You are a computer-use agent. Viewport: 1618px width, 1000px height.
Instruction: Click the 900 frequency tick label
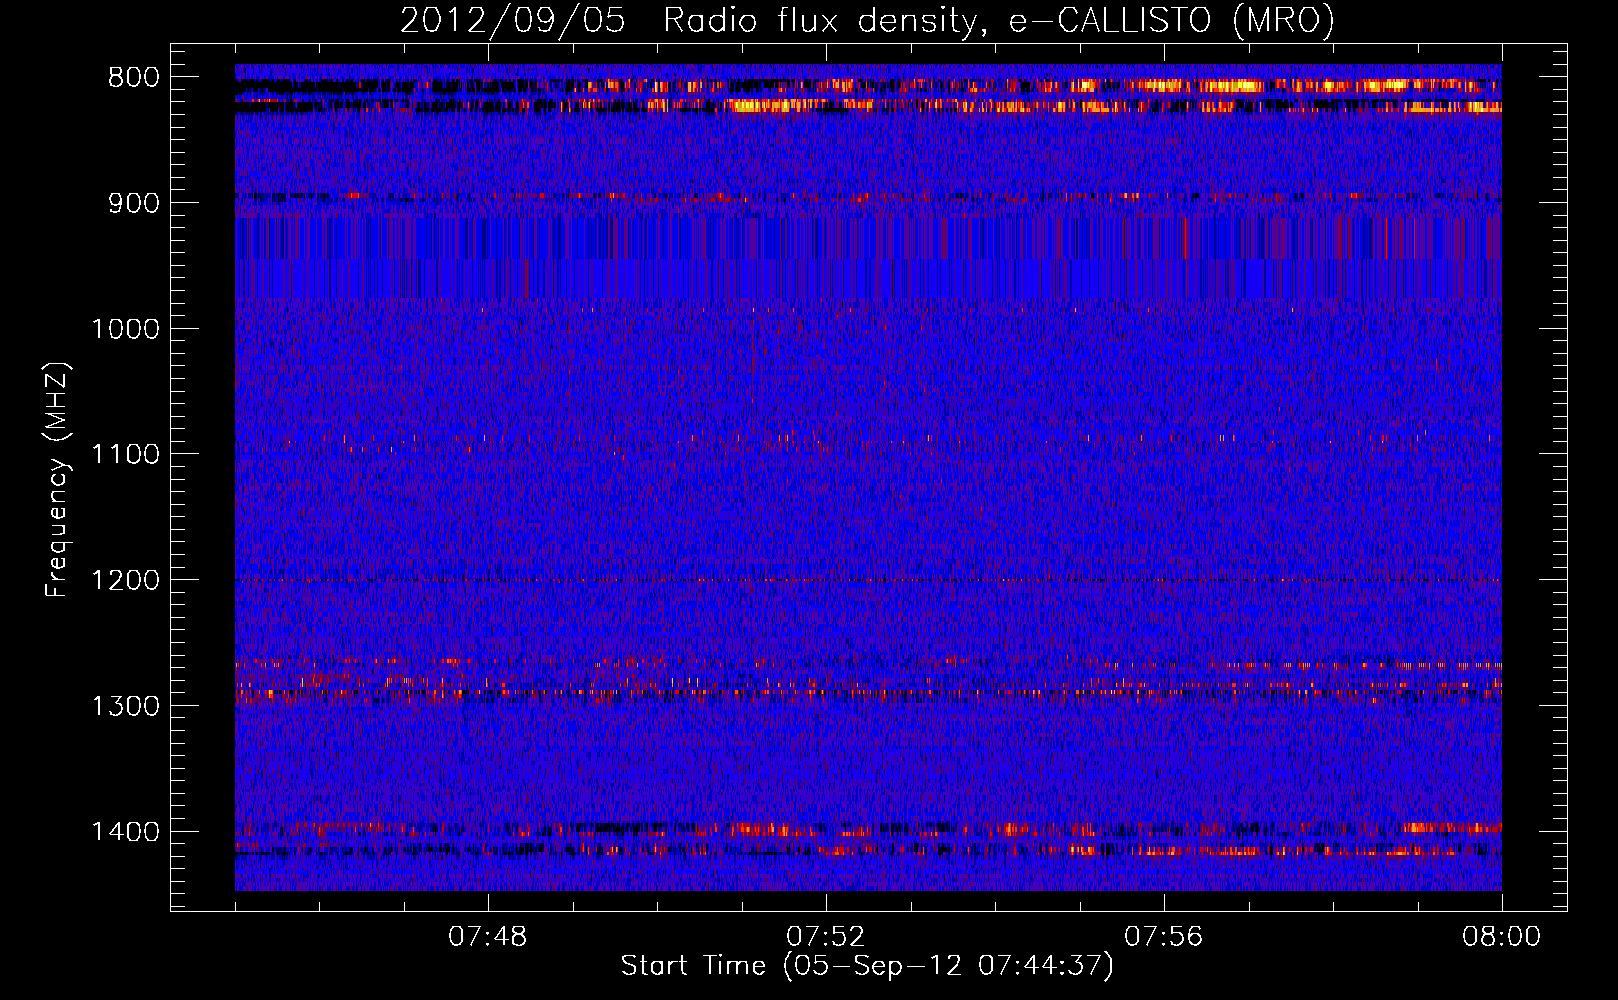click(x=134, y=203)
